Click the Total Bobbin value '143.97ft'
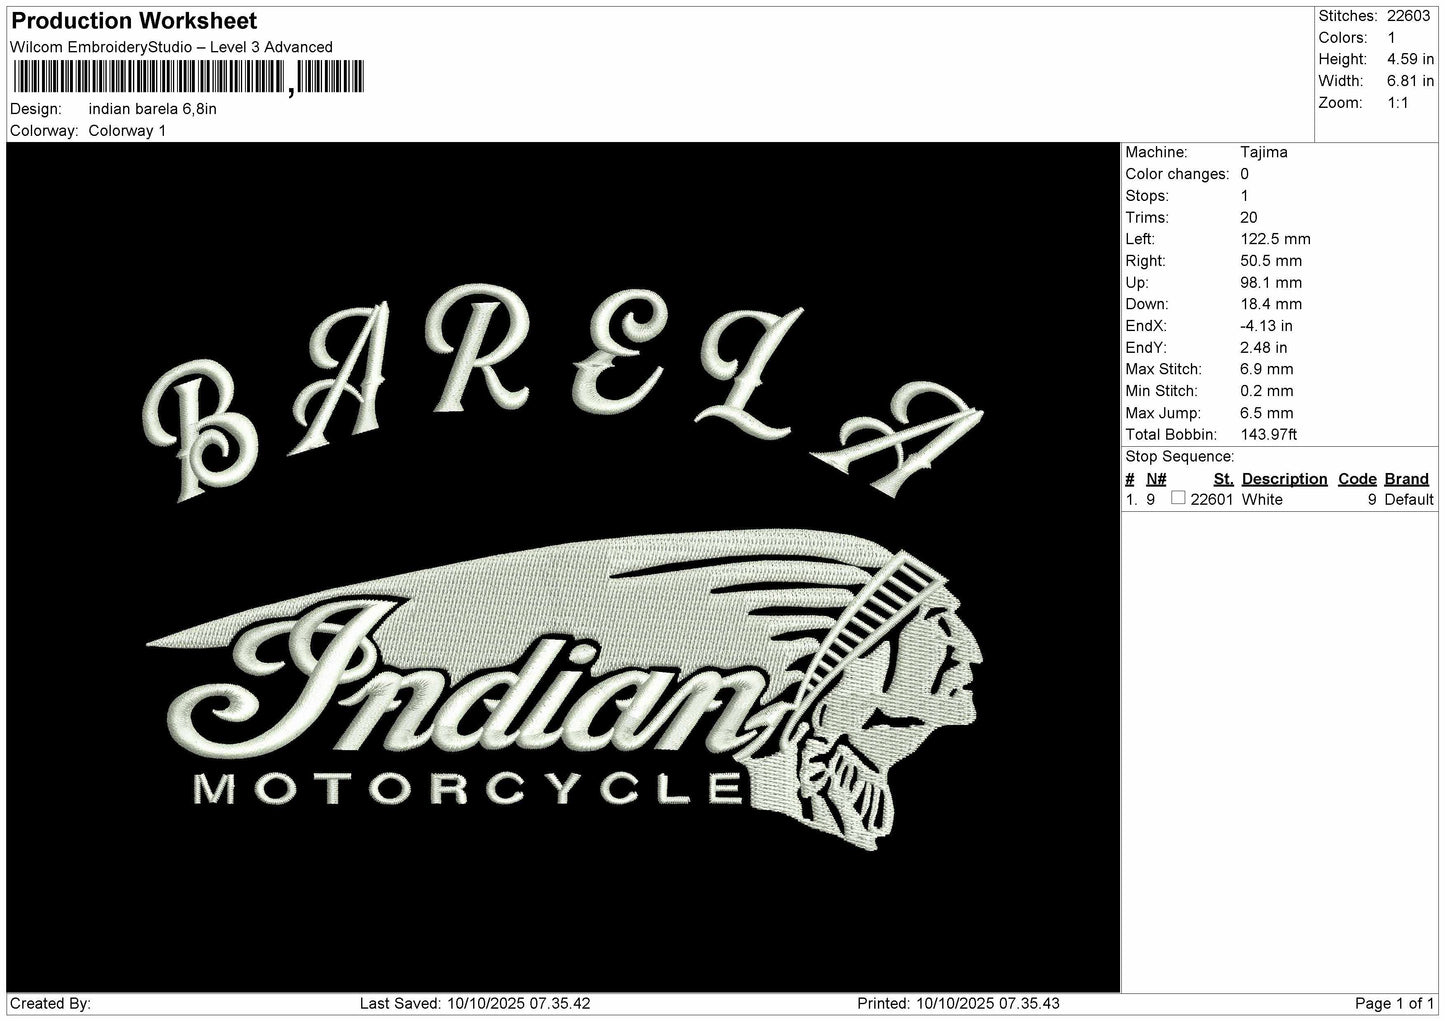This screenshot has height=1021, width=1445. [x=1269, y=435]
